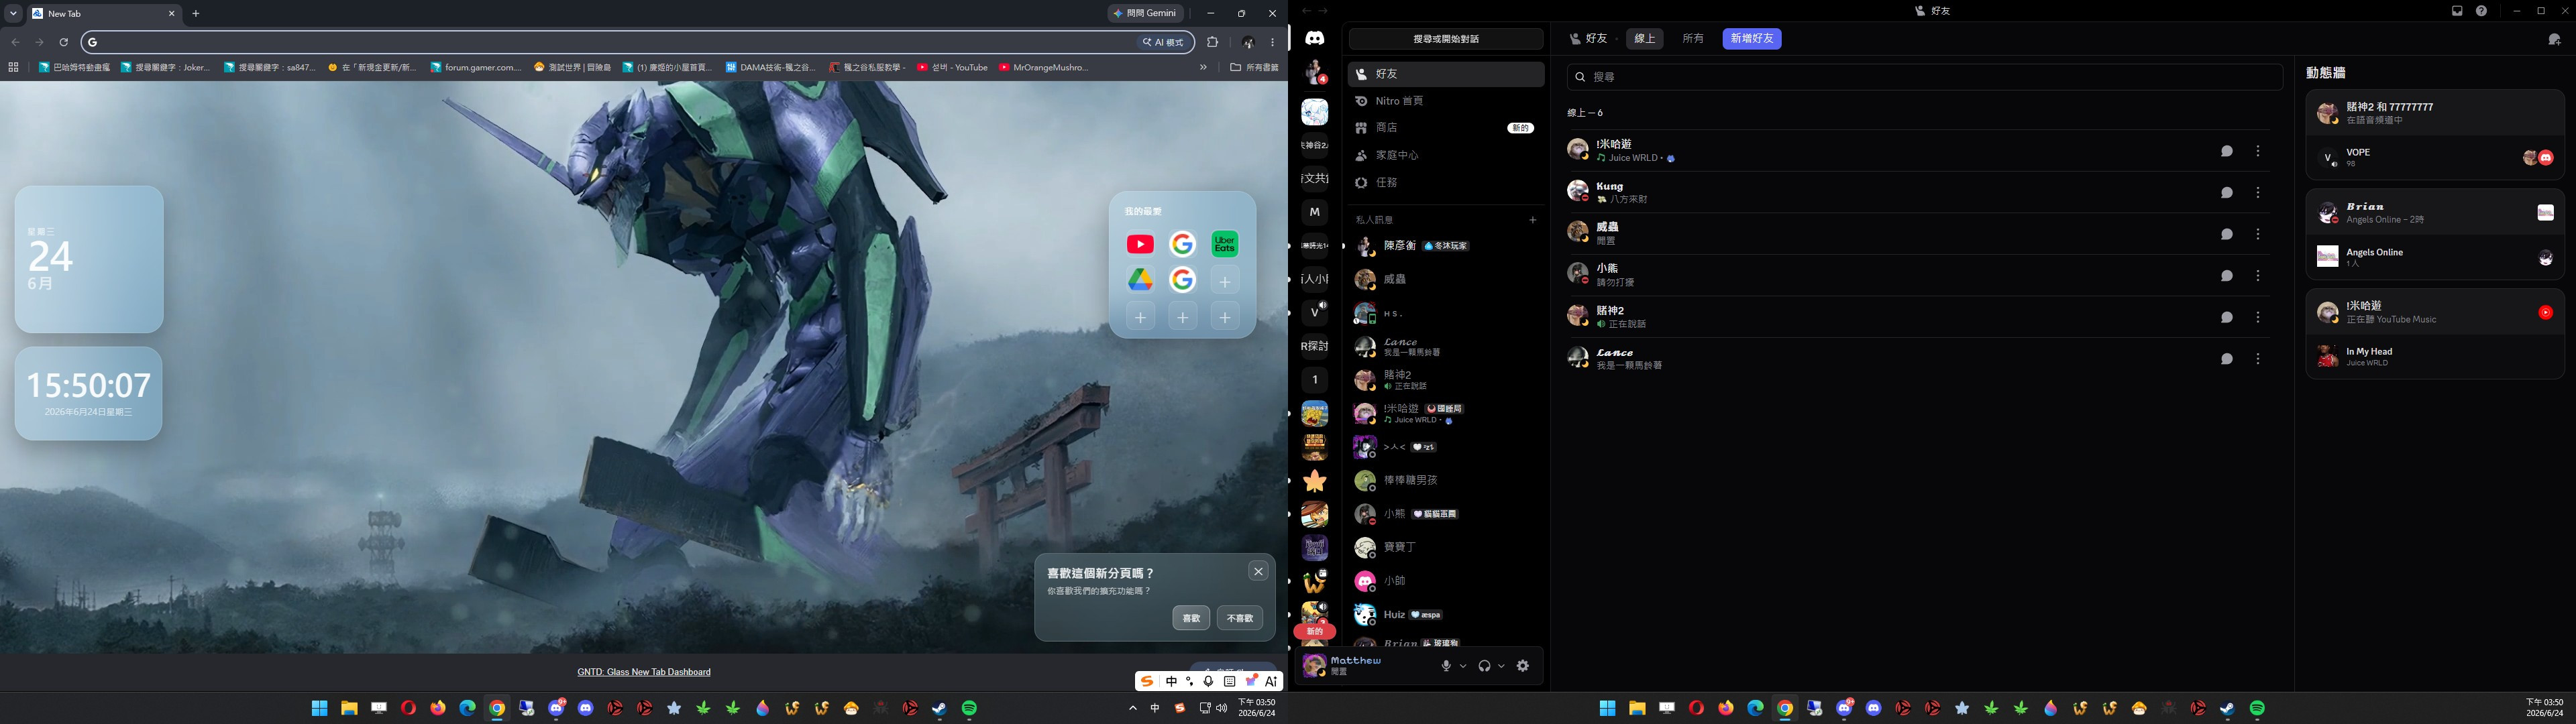Message 賭神2 using the friend row bubble
The width and height of the screenshot is (2576, 724).
[2227, 317]
